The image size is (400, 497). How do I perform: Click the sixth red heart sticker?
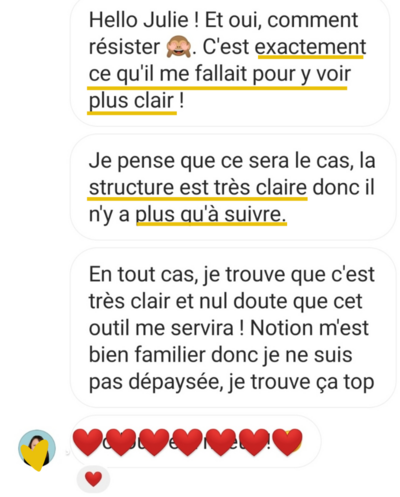[x=254, y=442]
